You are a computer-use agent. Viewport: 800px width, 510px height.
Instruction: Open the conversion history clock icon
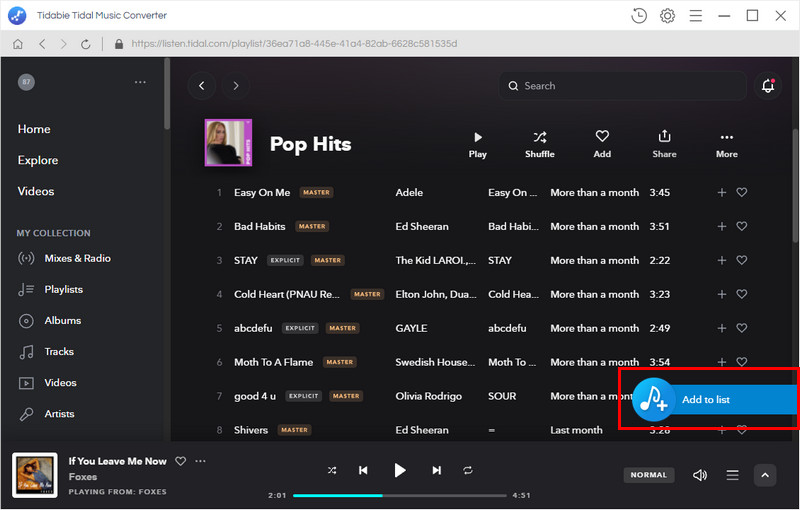click(x=639, y=16)
